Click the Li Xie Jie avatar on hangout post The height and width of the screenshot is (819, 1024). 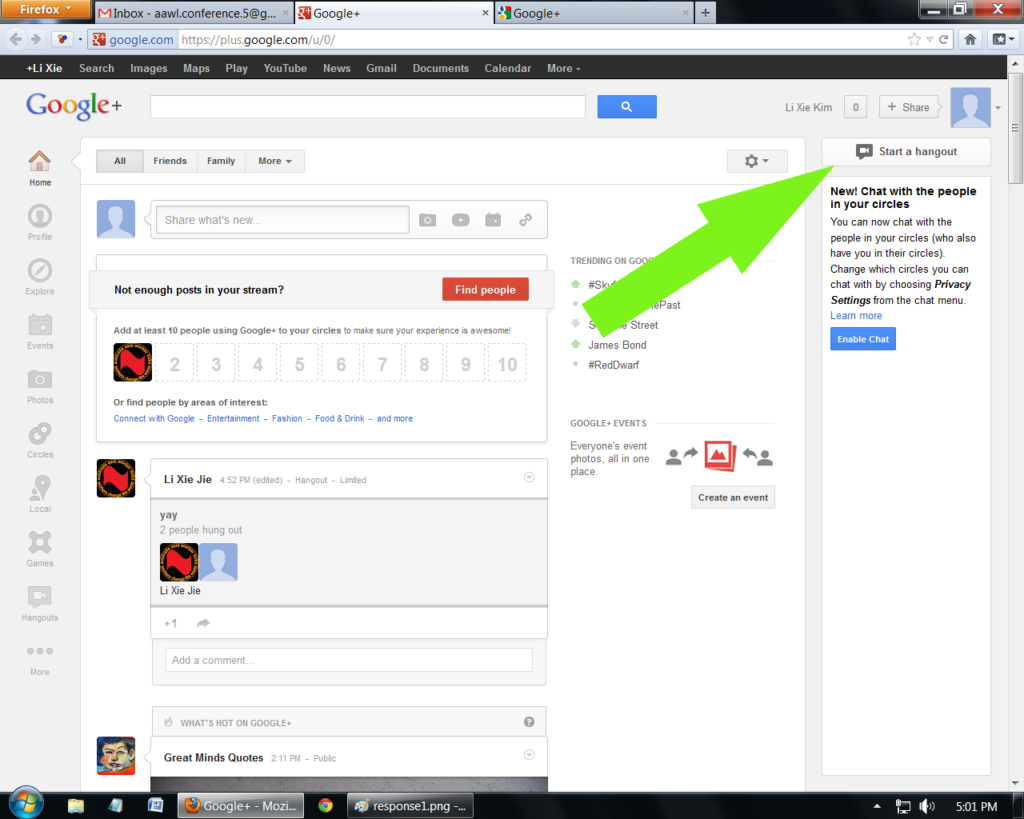click(116, 478)
